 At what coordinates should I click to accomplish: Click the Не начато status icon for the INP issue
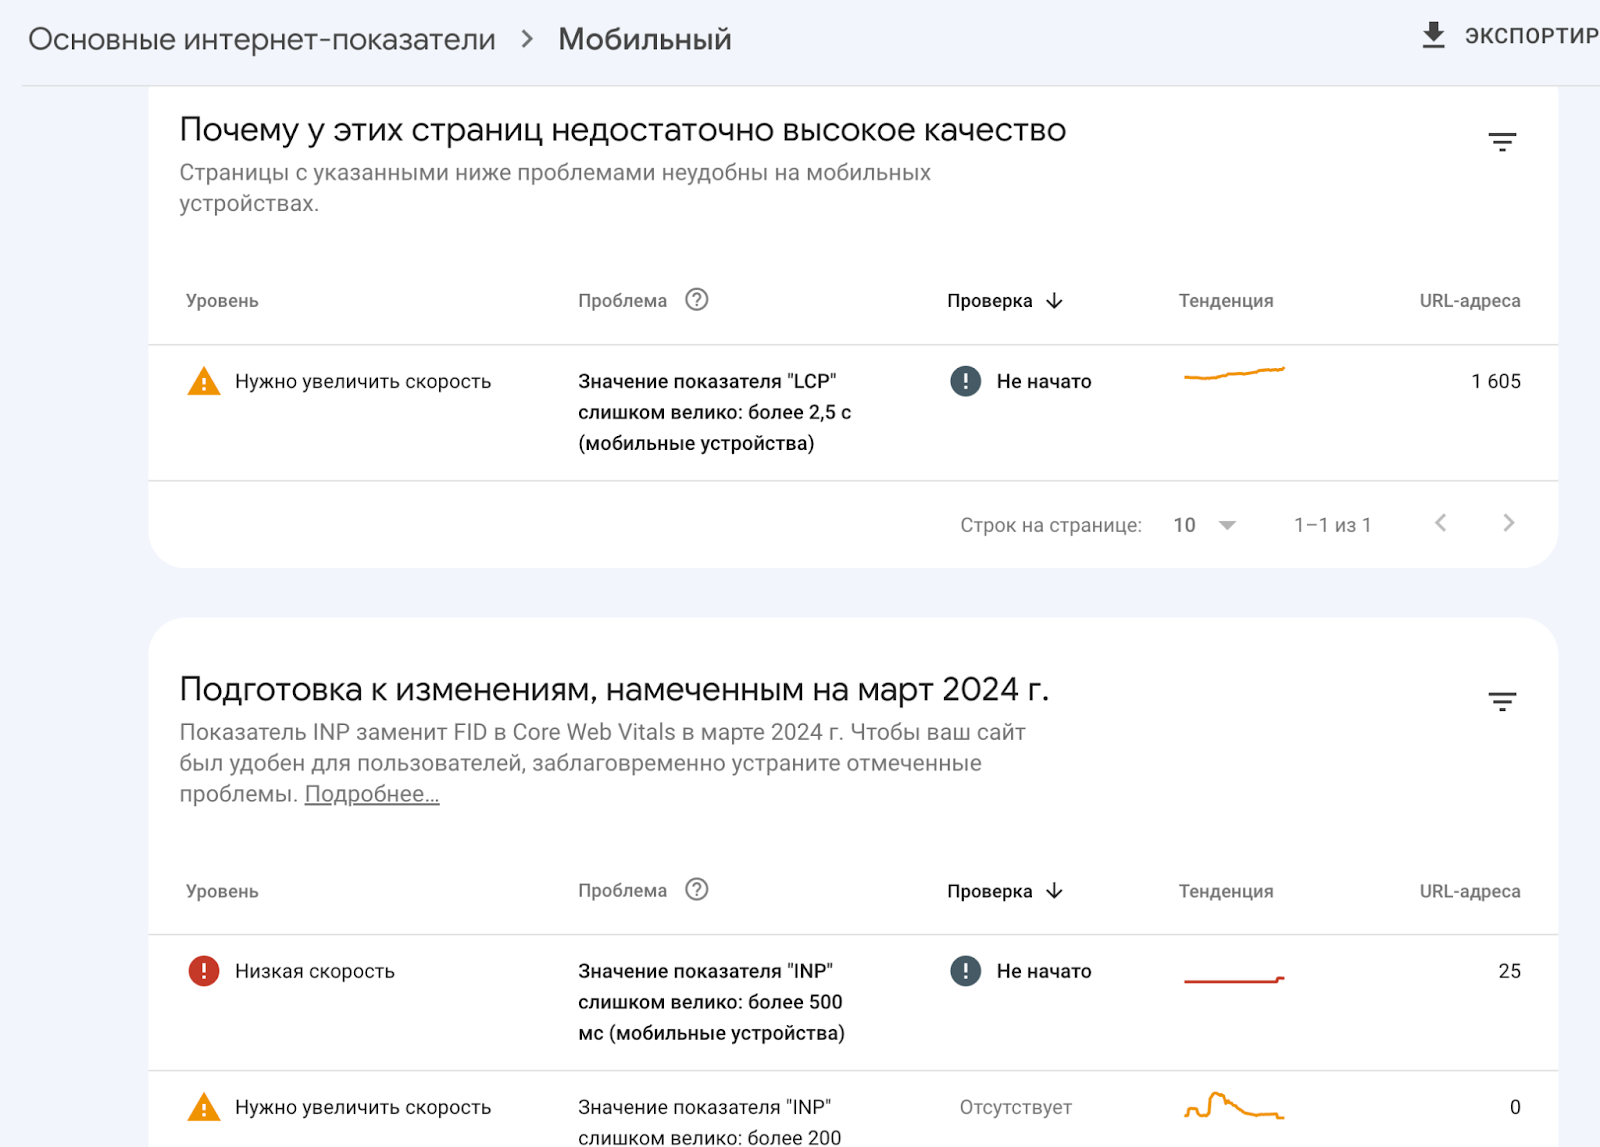964,970
